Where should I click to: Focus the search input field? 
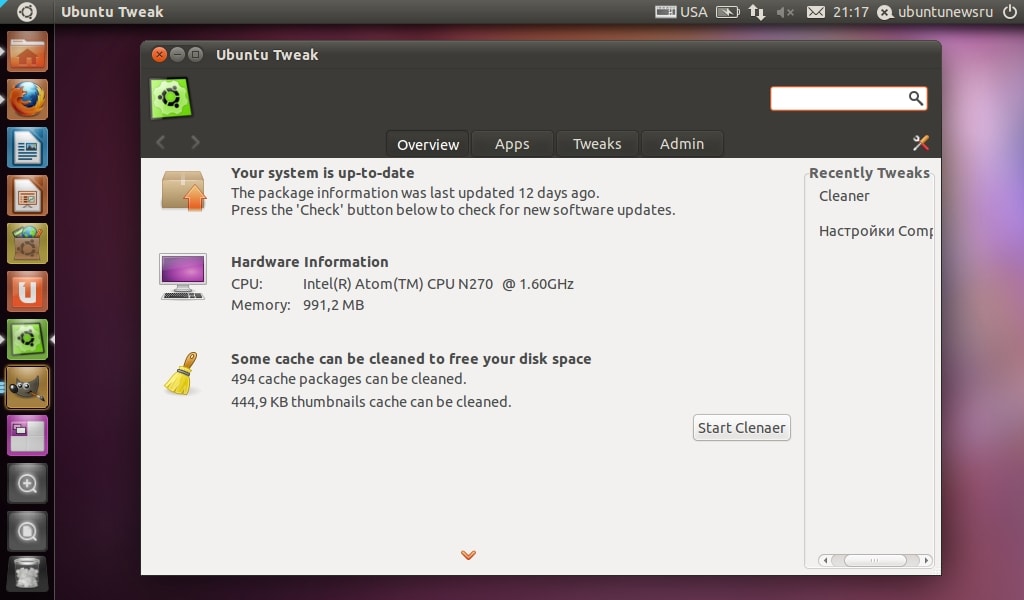848,99
